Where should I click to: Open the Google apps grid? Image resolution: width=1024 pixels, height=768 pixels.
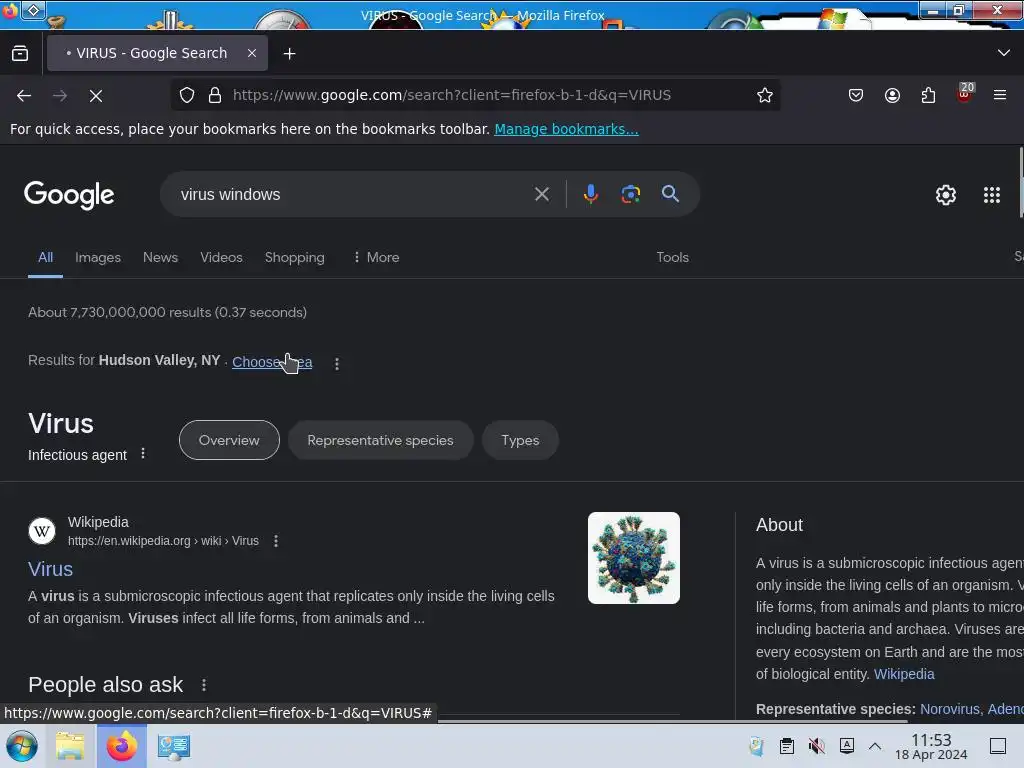coord(991,195)
